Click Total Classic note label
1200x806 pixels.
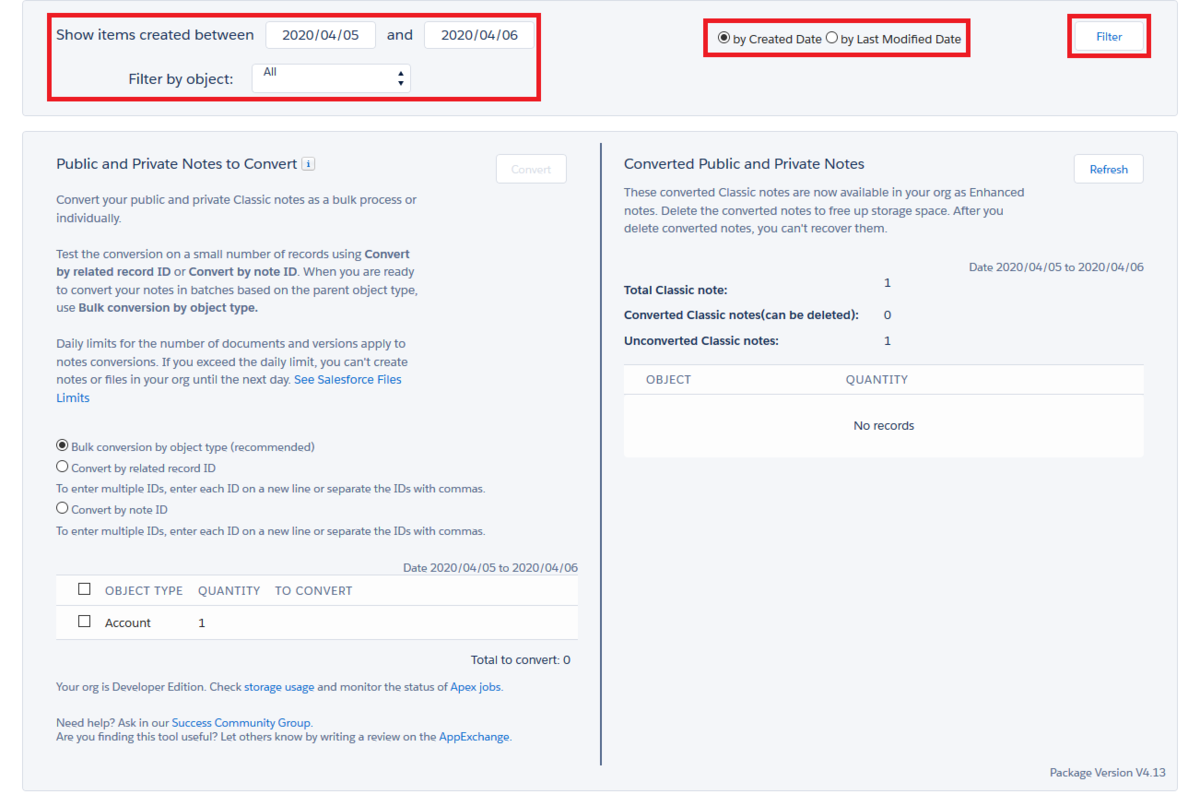point(676,290)
